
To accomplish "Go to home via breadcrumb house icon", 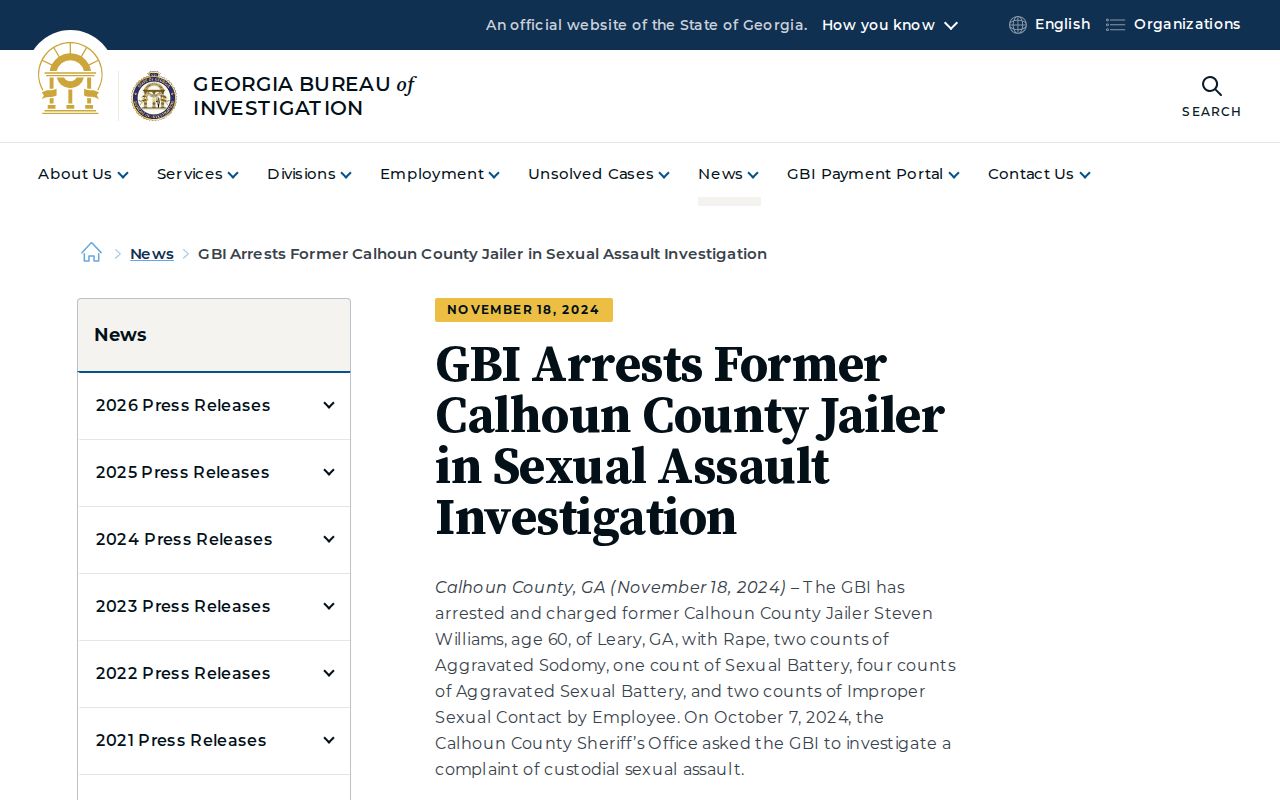I will coord(91,253).
